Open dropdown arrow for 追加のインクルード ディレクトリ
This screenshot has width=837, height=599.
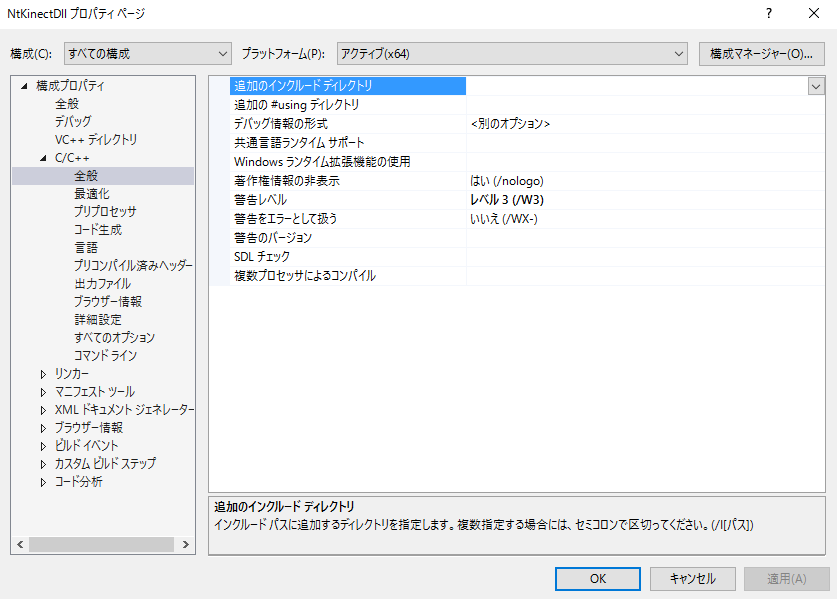pos(815,86)
